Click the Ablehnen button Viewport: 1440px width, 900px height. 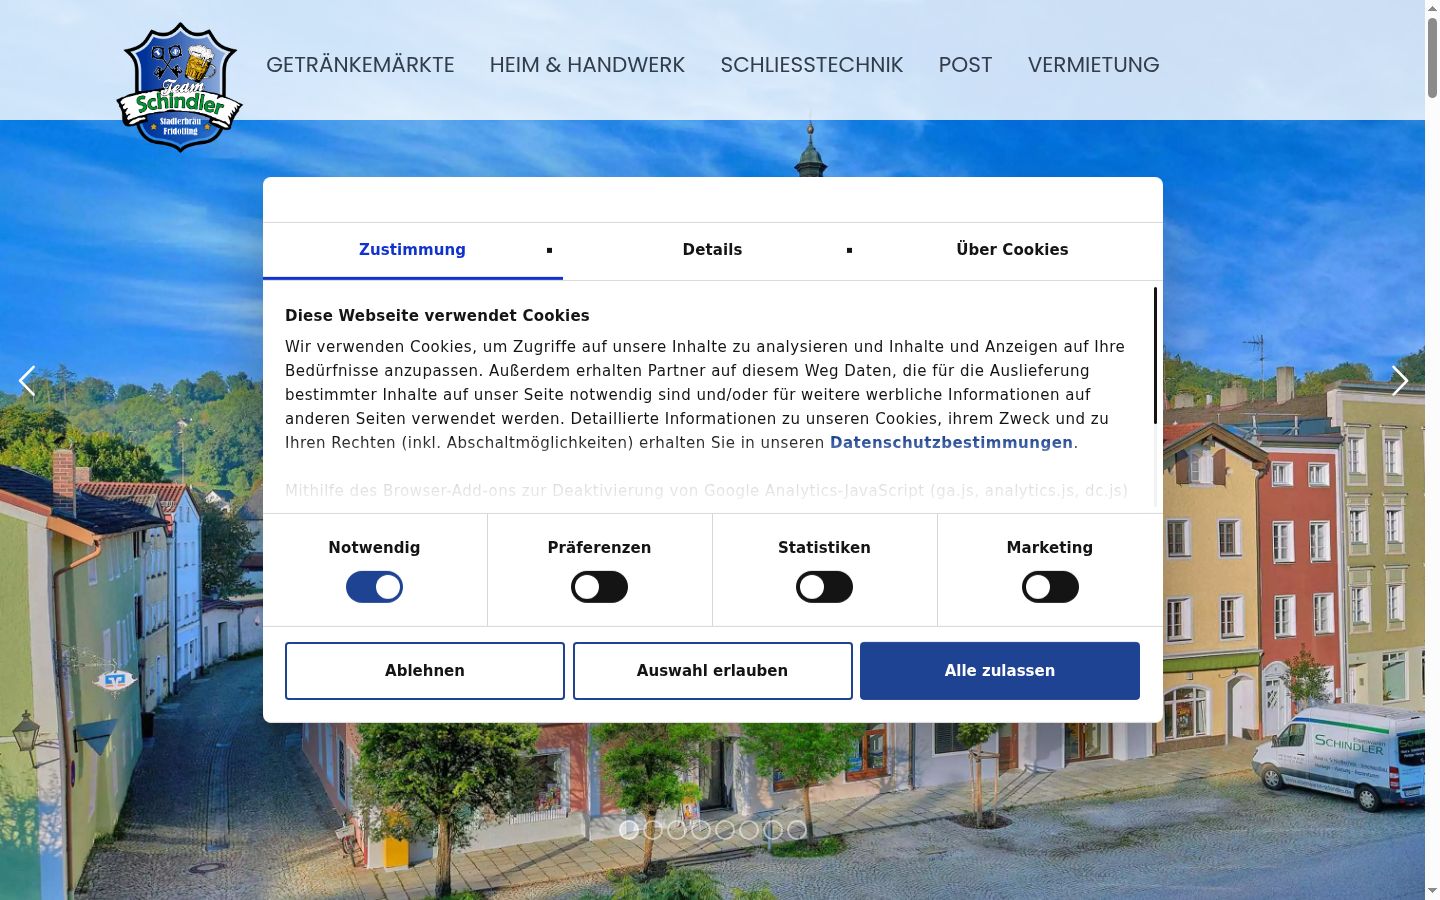click(425, 671)
